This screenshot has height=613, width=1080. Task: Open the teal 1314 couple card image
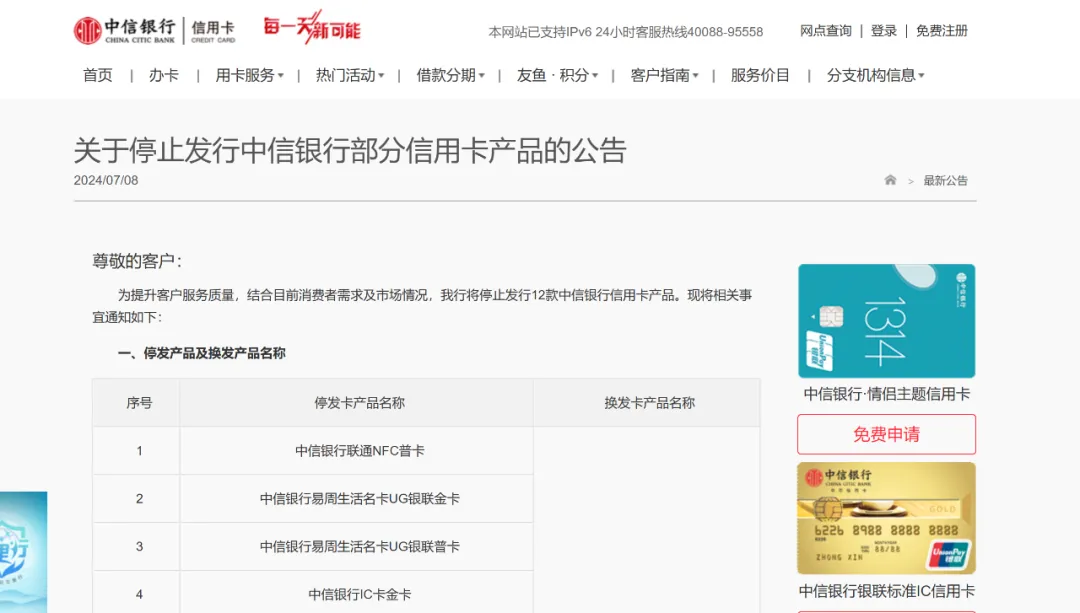point(886,321)
